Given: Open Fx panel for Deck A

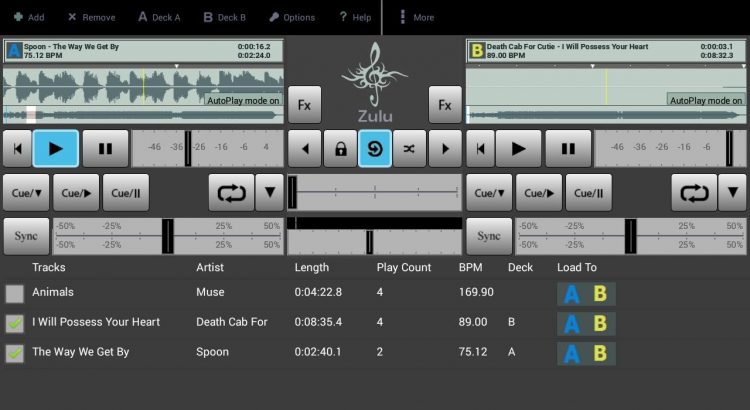Looking at the screenshot, I should (304, 105).
